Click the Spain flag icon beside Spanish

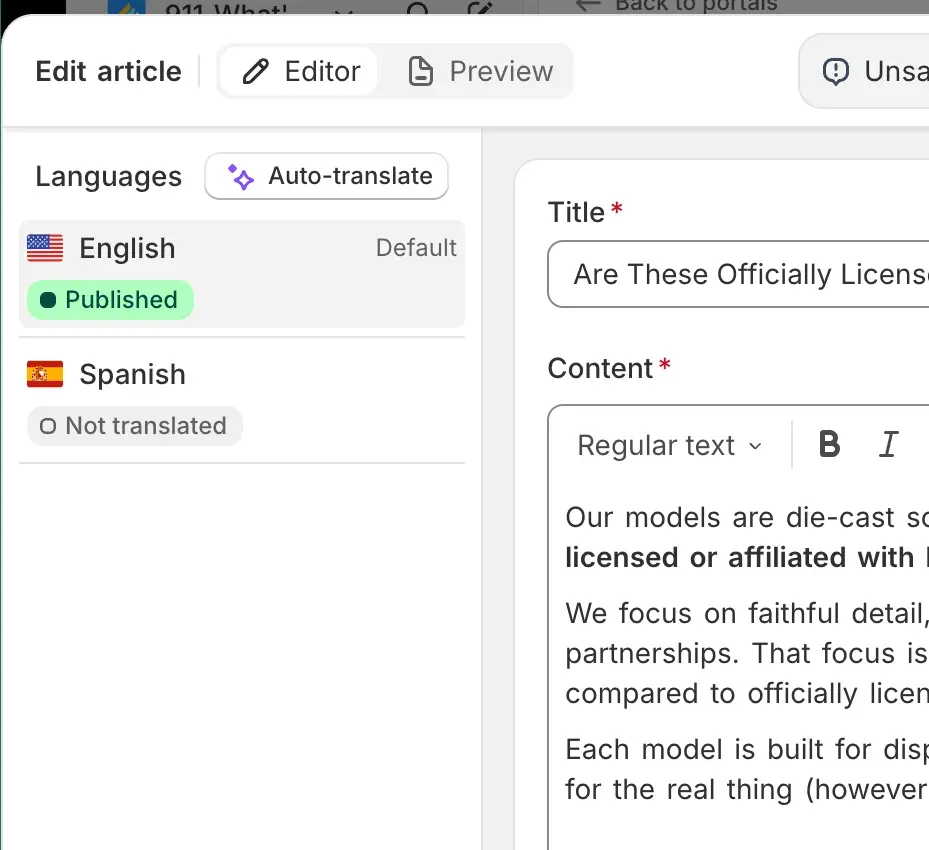tap(45, 374)
